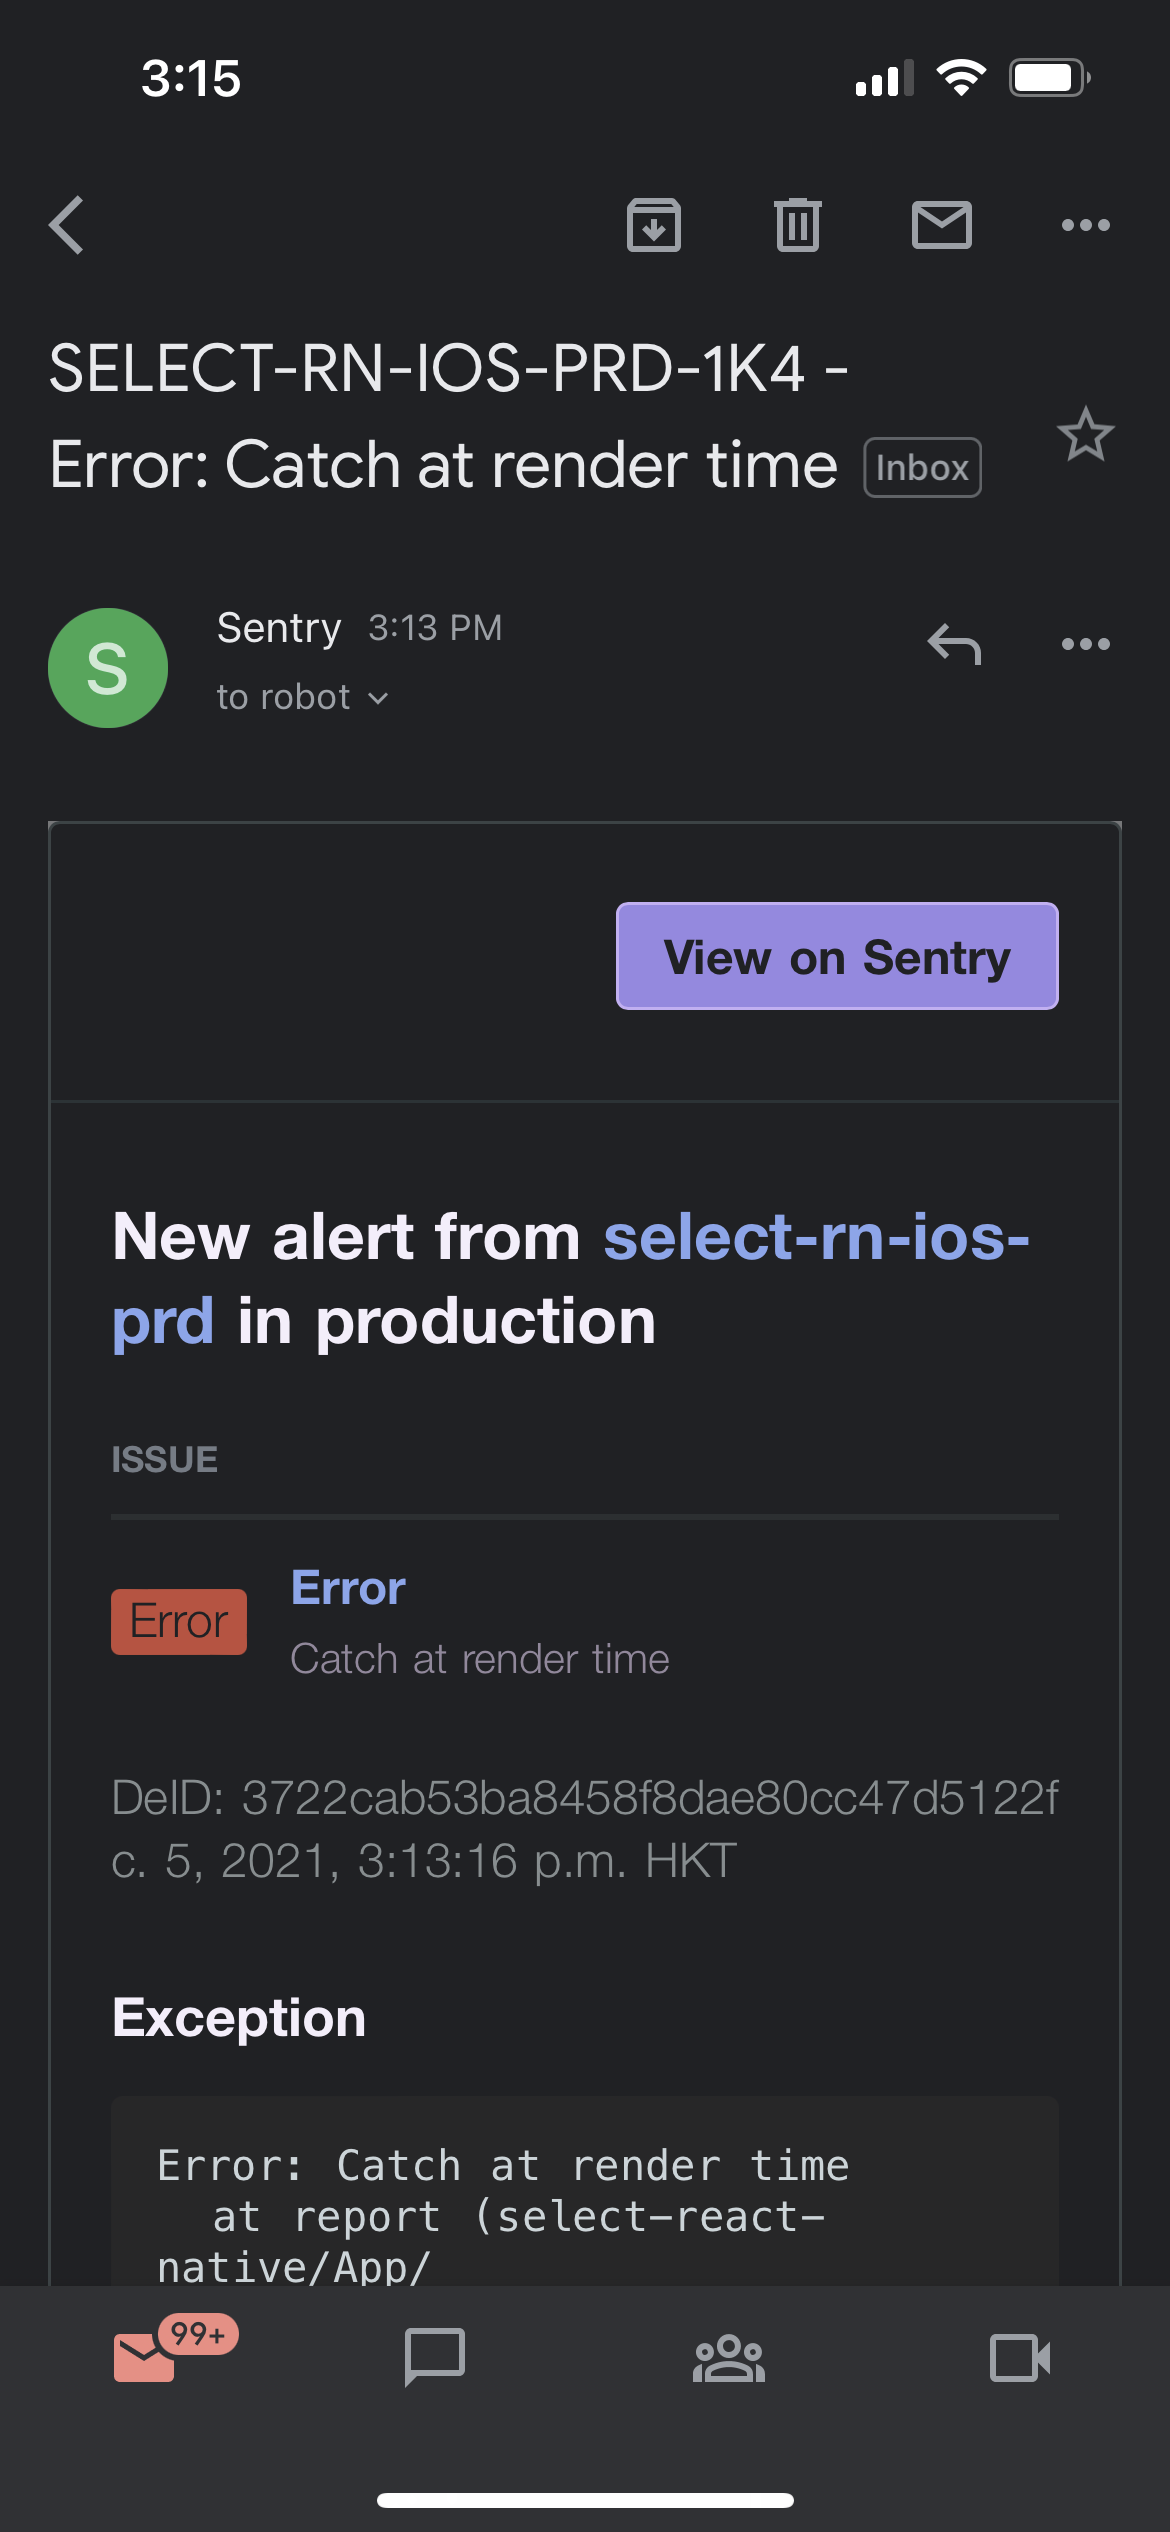
Task: Open the Meet video tab
Action: 1020,2357
